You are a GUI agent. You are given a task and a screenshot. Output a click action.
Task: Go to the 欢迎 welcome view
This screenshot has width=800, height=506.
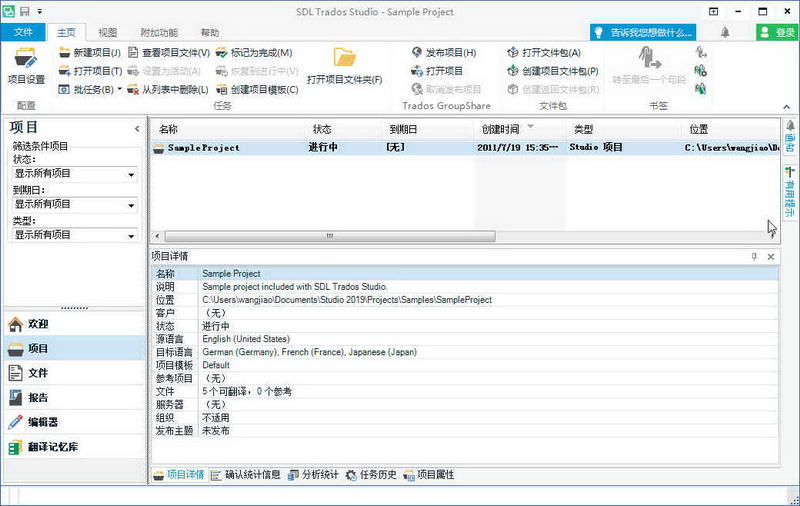point(74,324)
